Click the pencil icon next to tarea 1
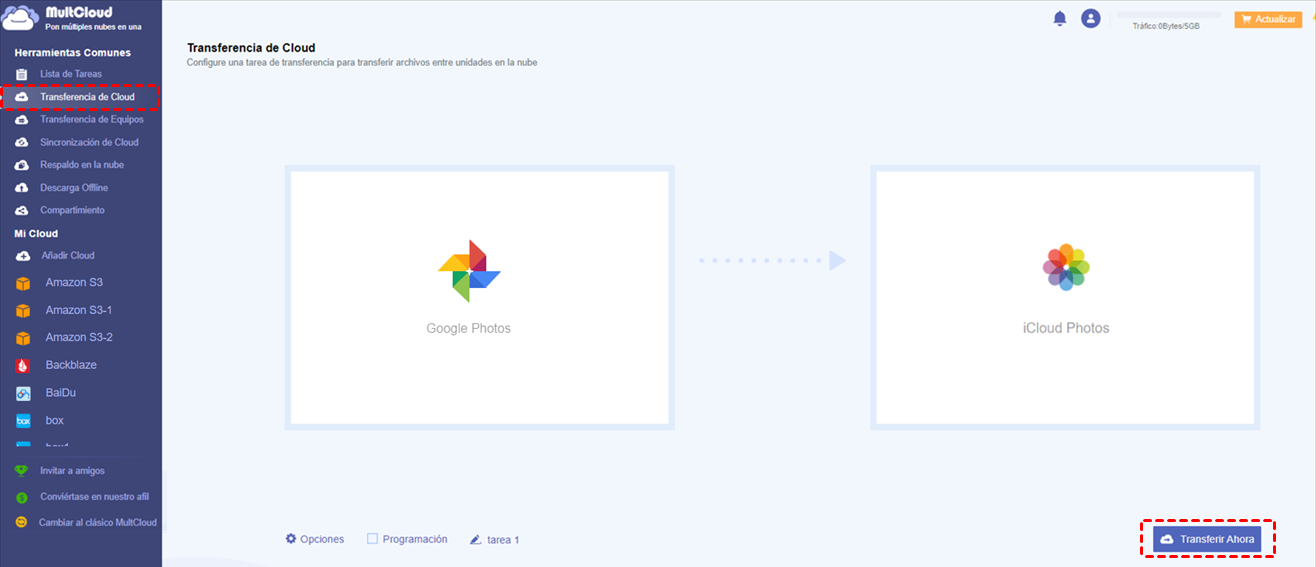1316x567 pixels. click(x=476, y=539)
